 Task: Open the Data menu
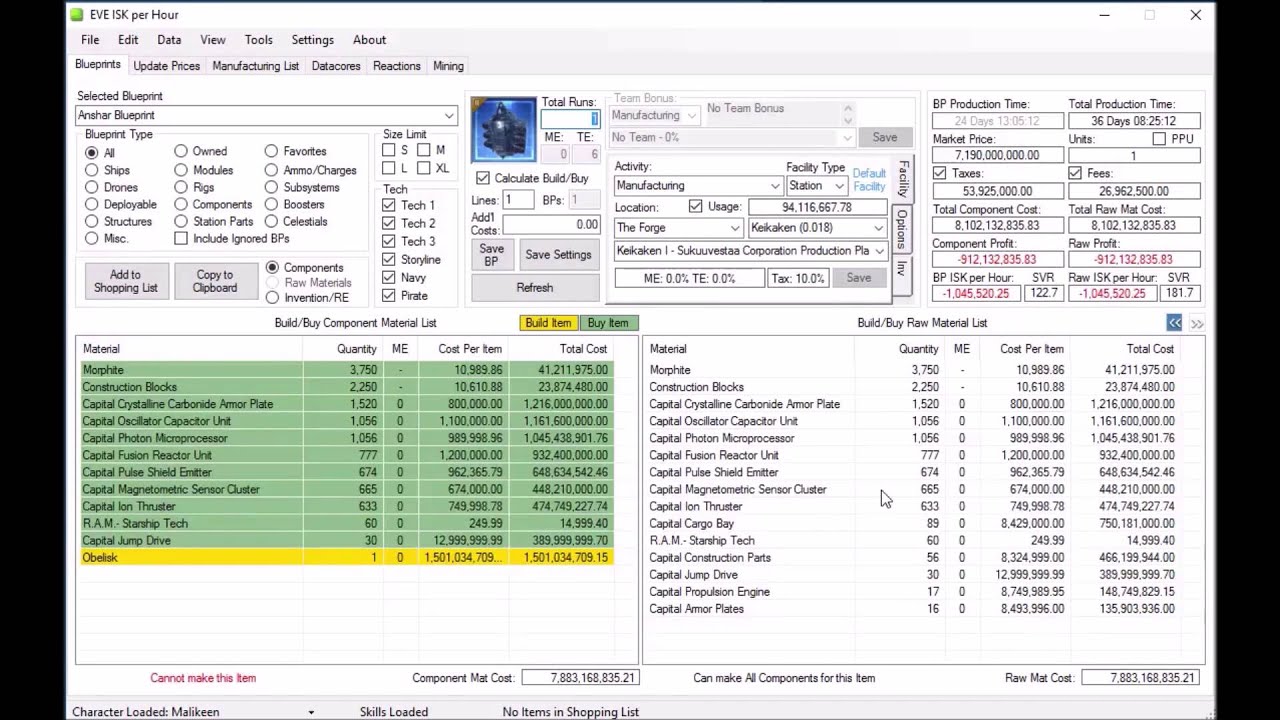click(x=169, y=40)
